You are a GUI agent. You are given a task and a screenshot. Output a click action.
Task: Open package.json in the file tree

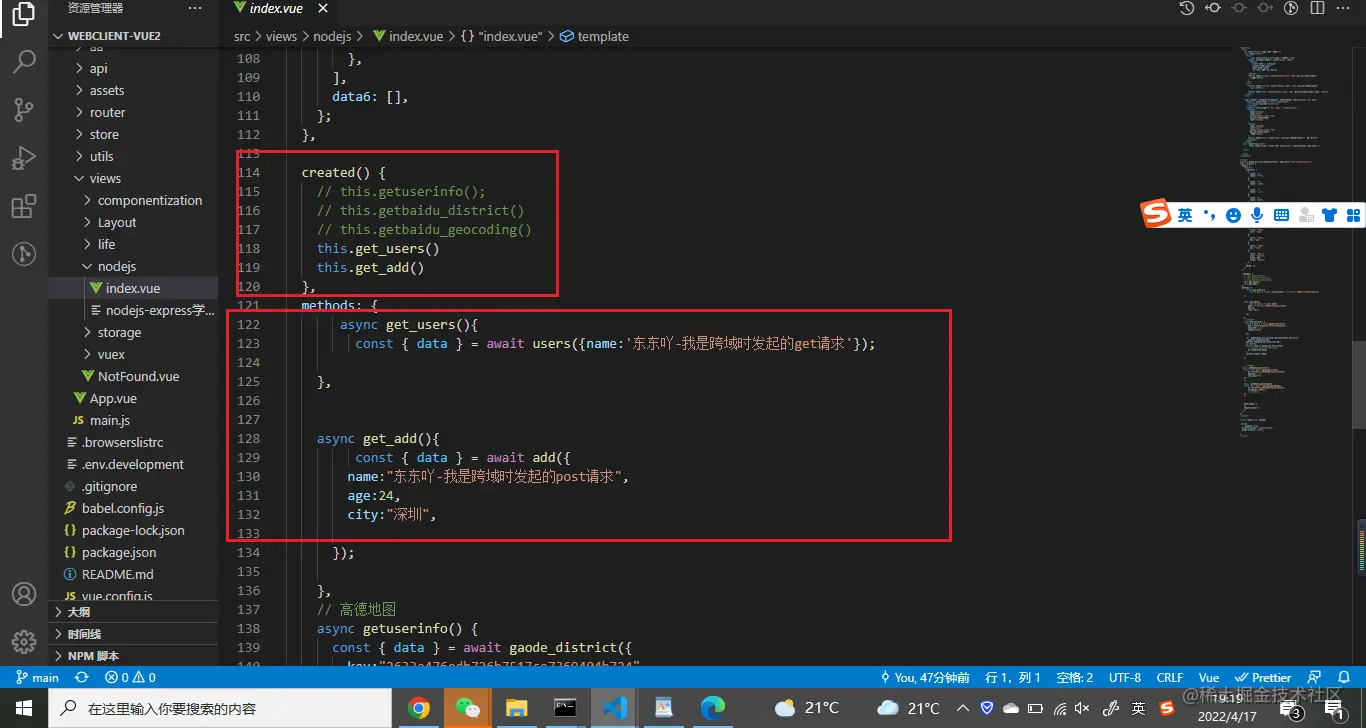coord(133,552)
